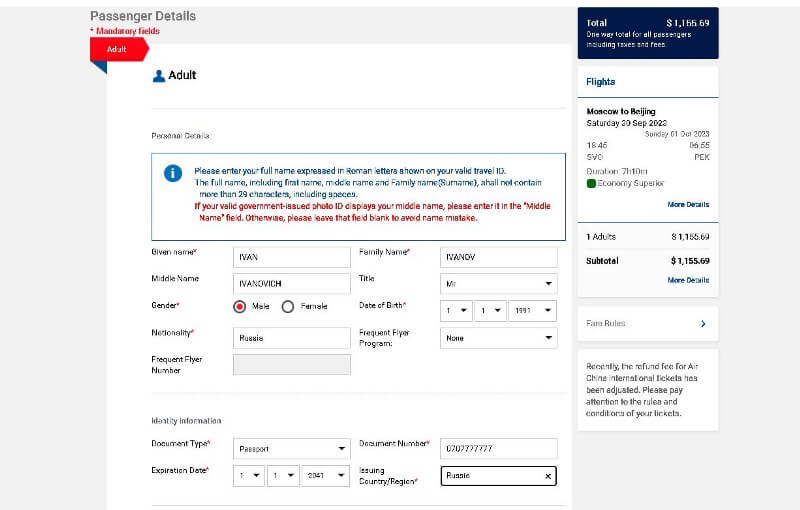800x510 pixels.
Task: Click the Sunday 01 Oct 2023 arrival date
Action: [677, 134]
